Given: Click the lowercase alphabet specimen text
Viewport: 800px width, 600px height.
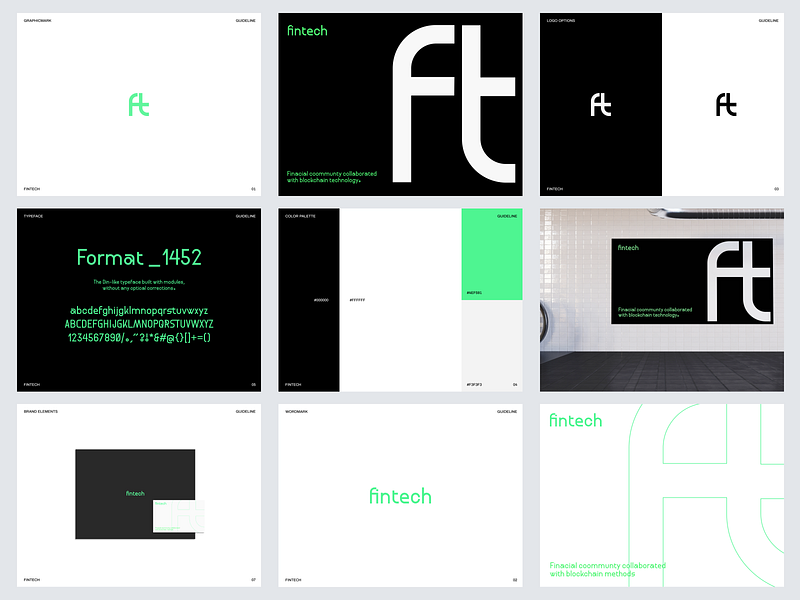Looking at the screenshot, I should pos(138,310).
